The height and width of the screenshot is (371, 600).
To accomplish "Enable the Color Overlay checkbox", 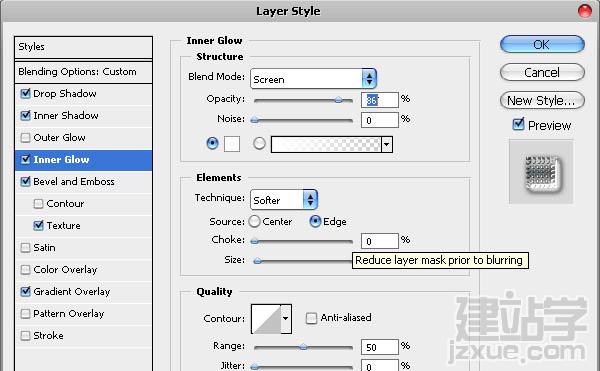I will [x=25, y=270].
